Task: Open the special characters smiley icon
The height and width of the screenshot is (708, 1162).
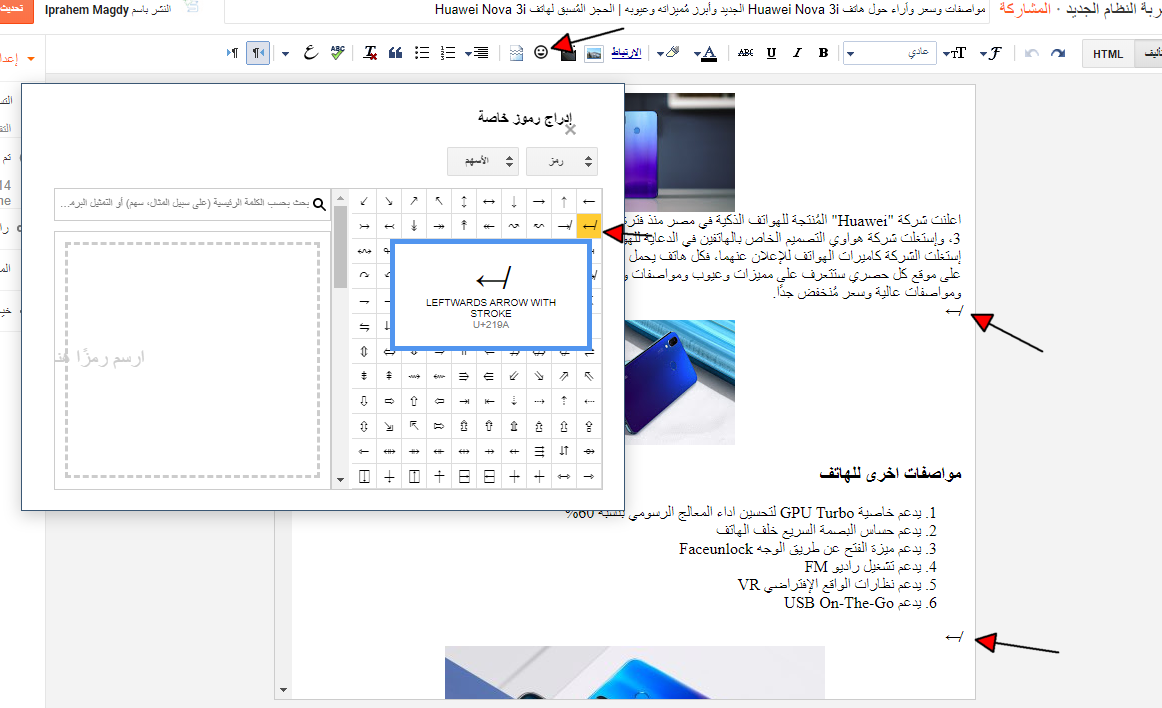Action: tap(541, 53)
